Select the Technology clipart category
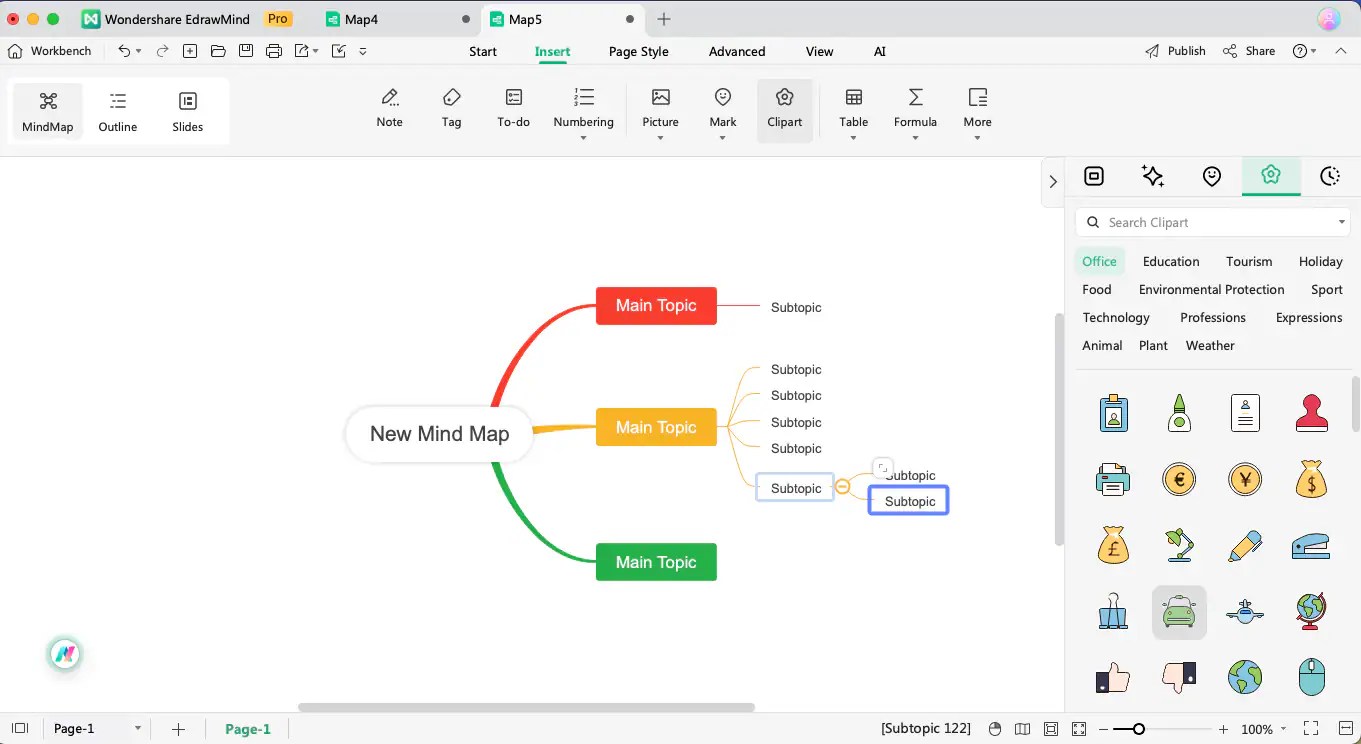1361x744 pixels. pyautogui.click(x=1116, y=317)
